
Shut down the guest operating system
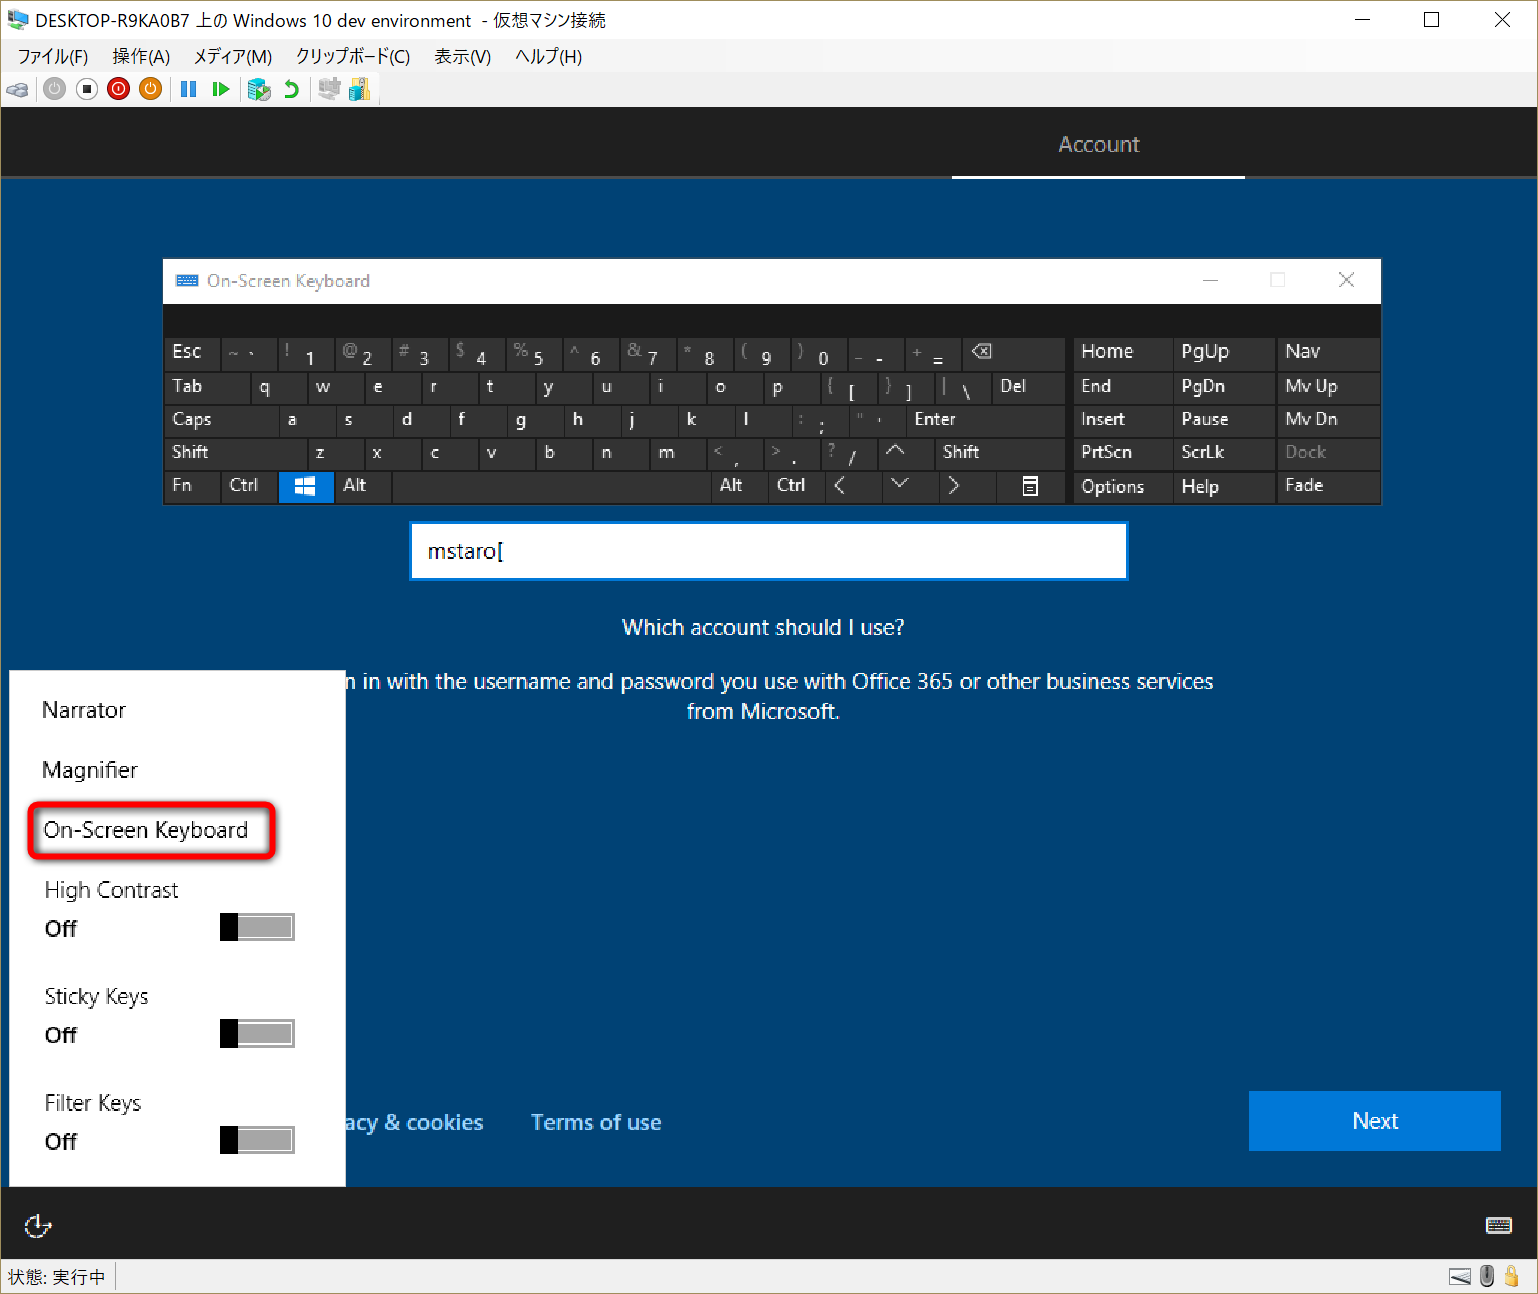tap(118, 89)
